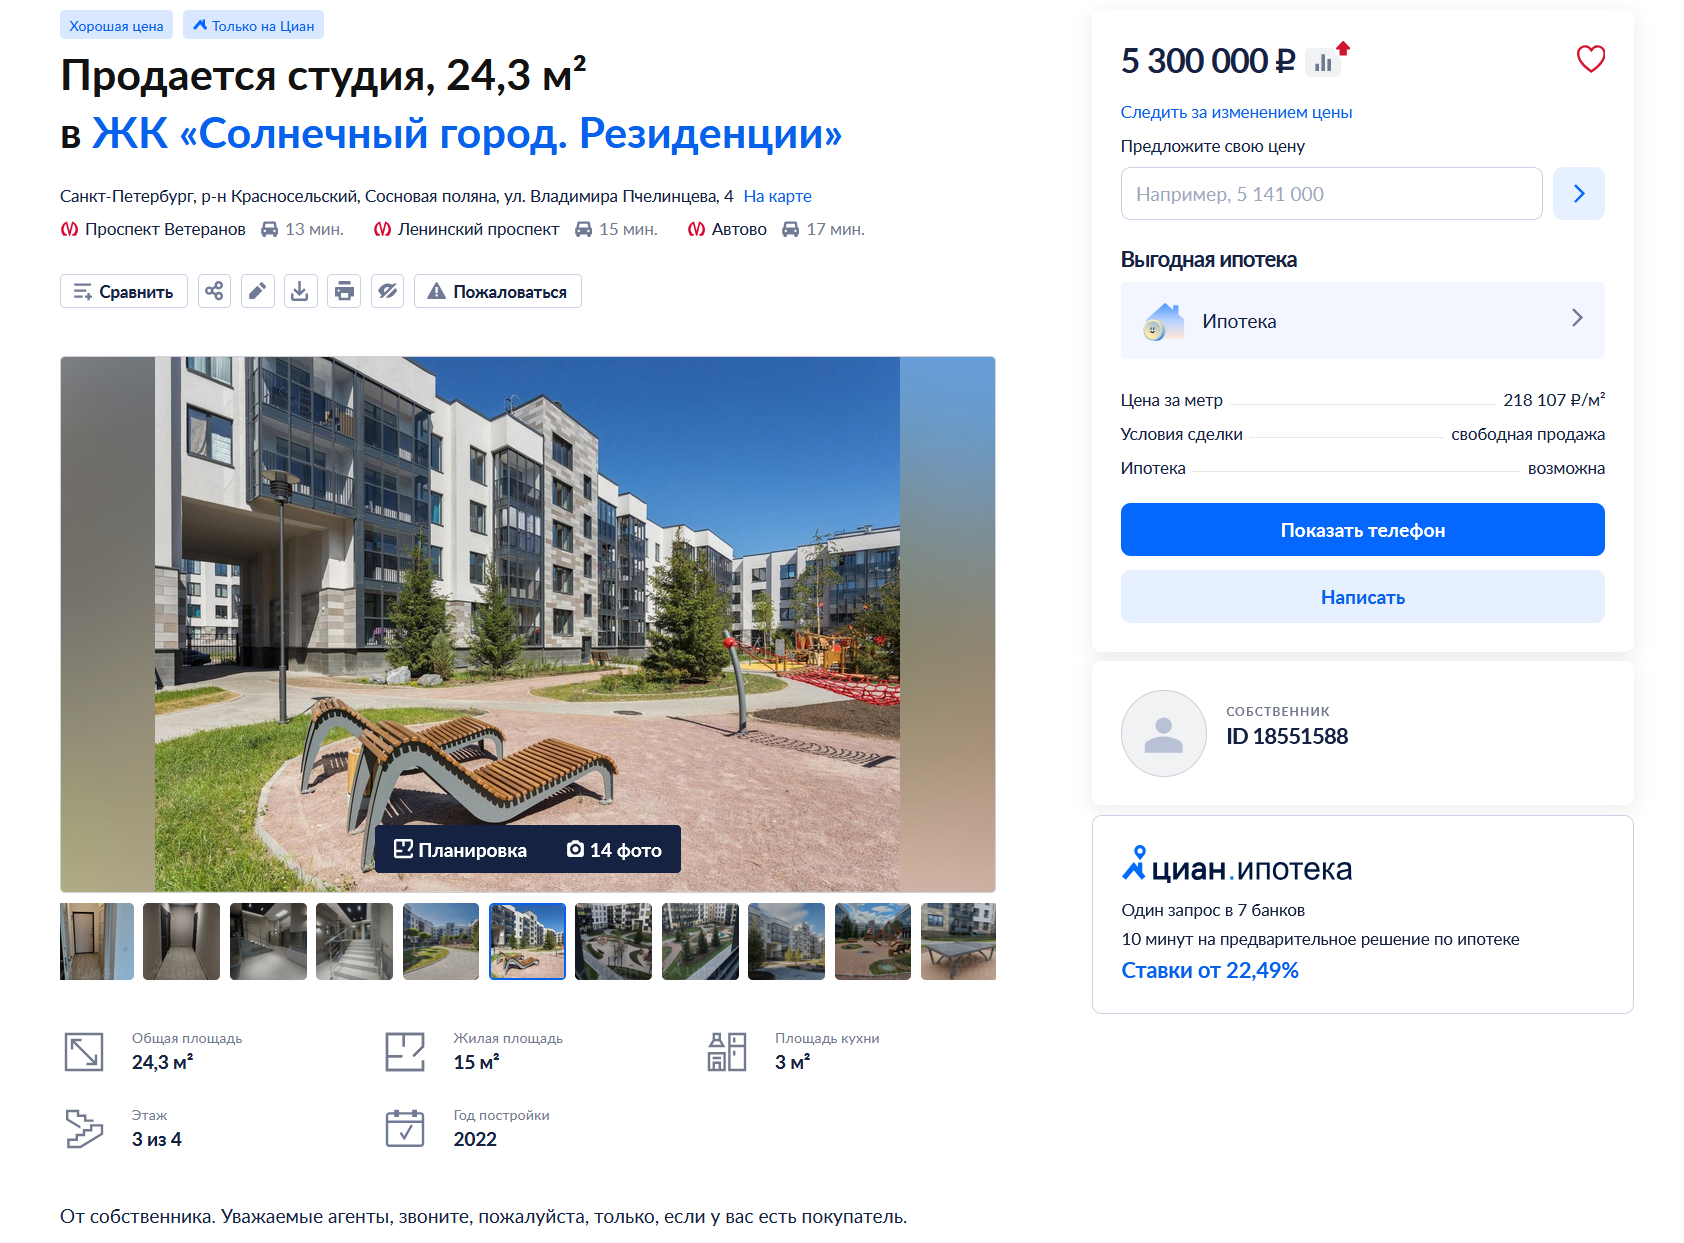This screenshot has width=1684, height=1243.
Task: Click the pencil note icon
Action: (x=257, y=291)
